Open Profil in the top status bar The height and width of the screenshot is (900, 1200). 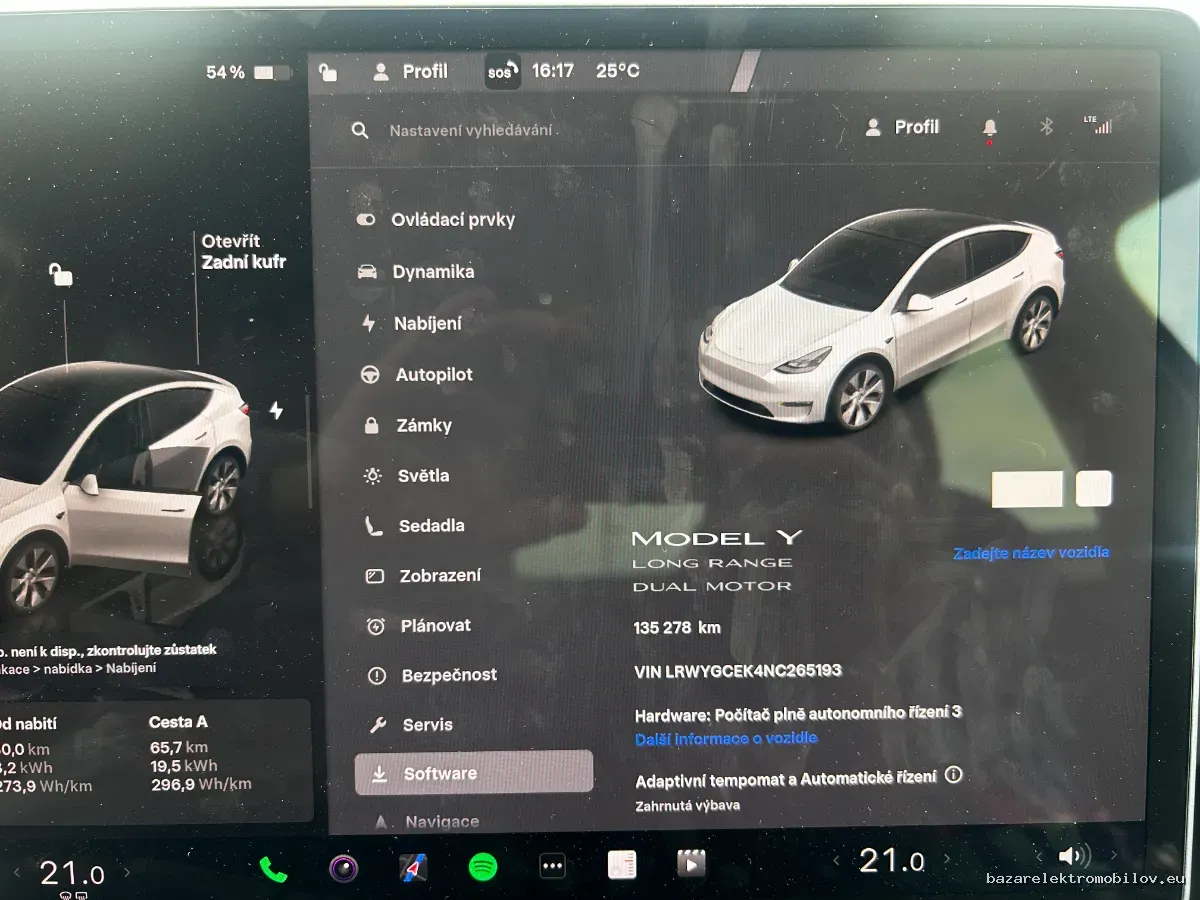tap(410, 72)
